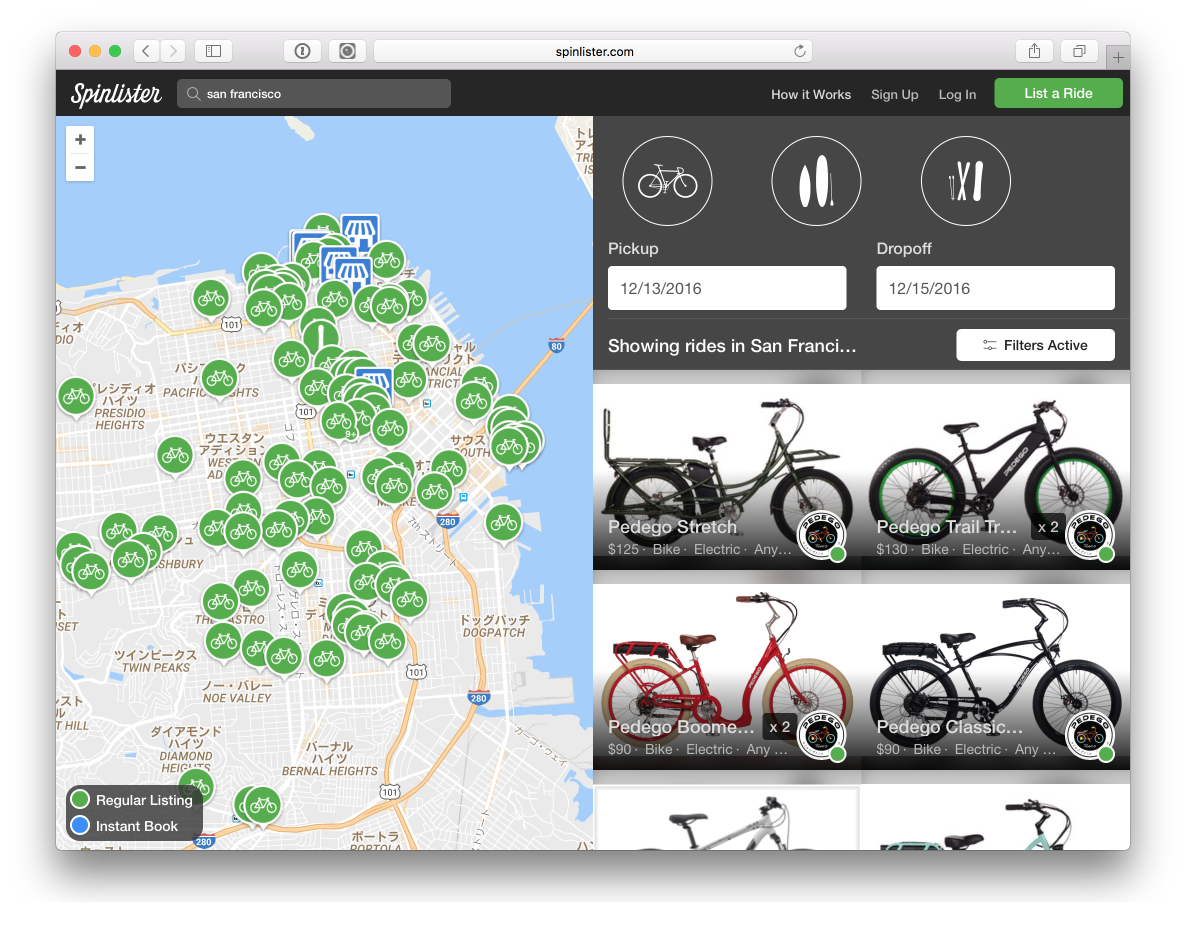Open the Pickup date picker
1186x930 pixels.
tap(727, 288)
